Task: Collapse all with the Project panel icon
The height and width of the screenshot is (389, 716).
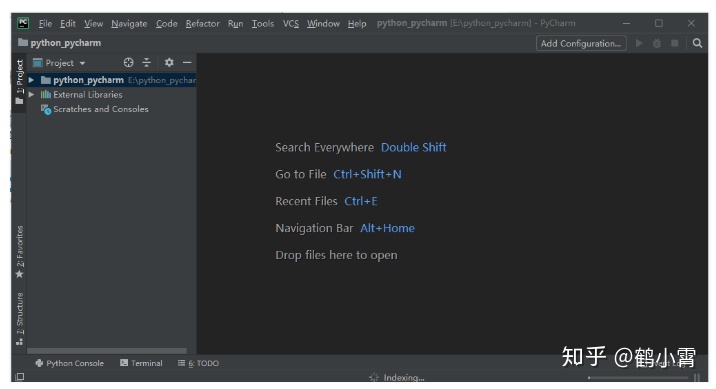Action: point(147,63)
